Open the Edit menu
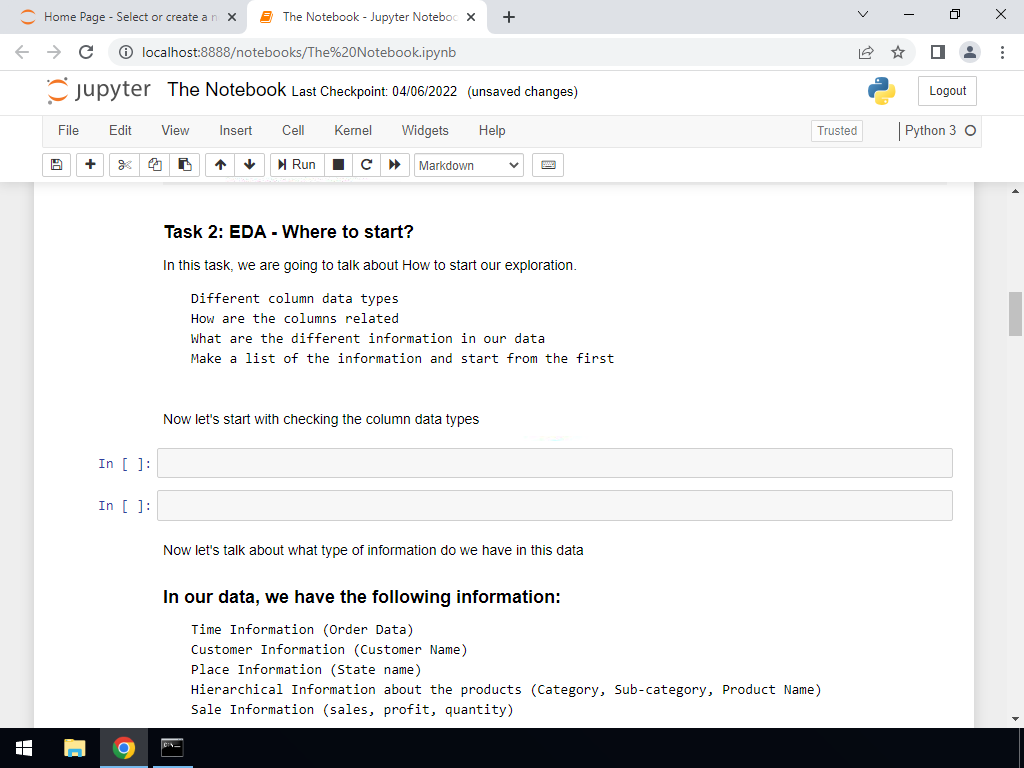 120,131
